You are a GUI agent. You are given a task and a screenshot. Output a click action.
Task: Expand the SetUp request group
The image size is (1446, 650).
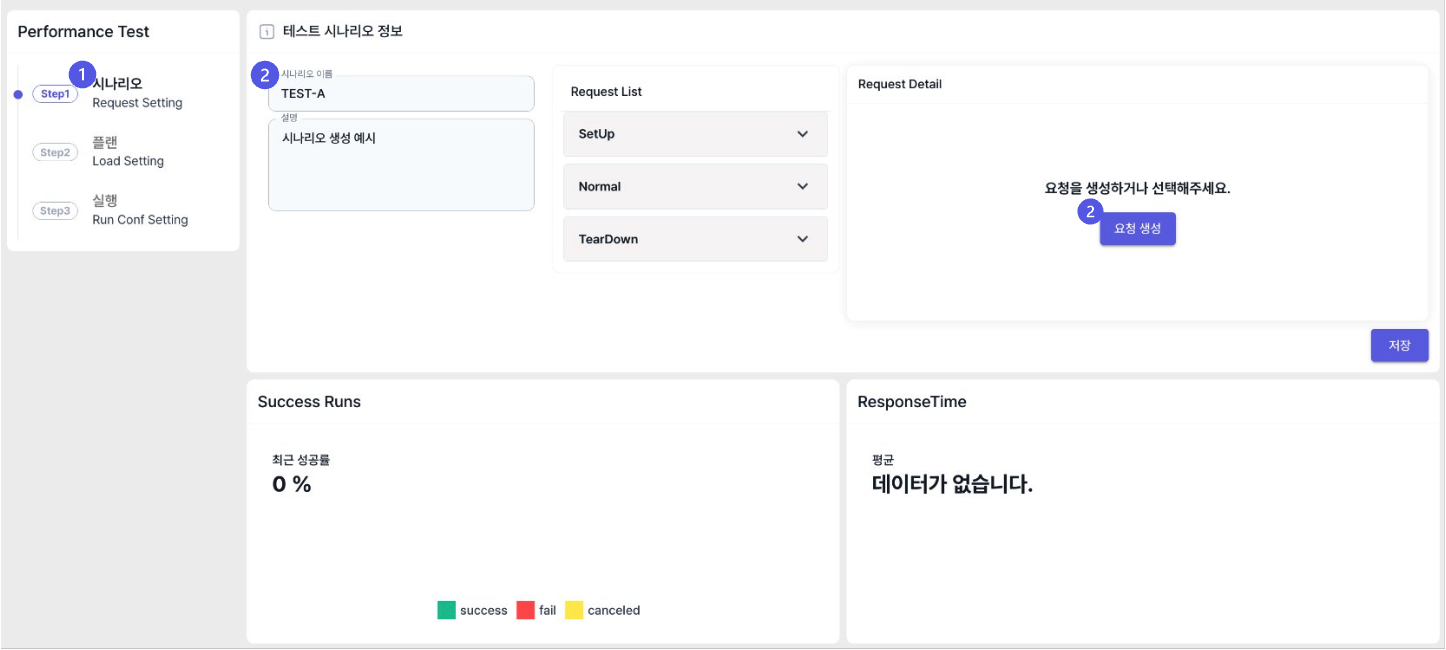[802, 134]
